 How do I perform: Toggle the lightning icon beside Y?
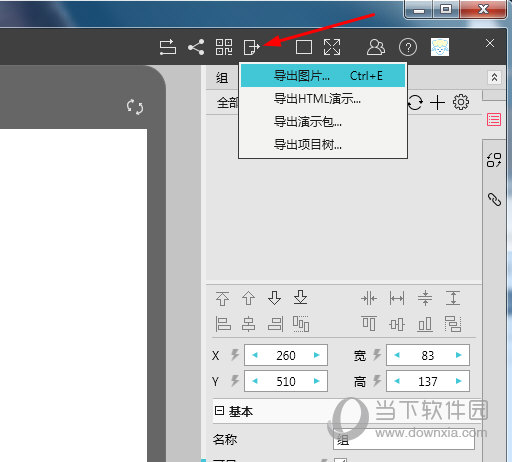[x=235, y=381]
